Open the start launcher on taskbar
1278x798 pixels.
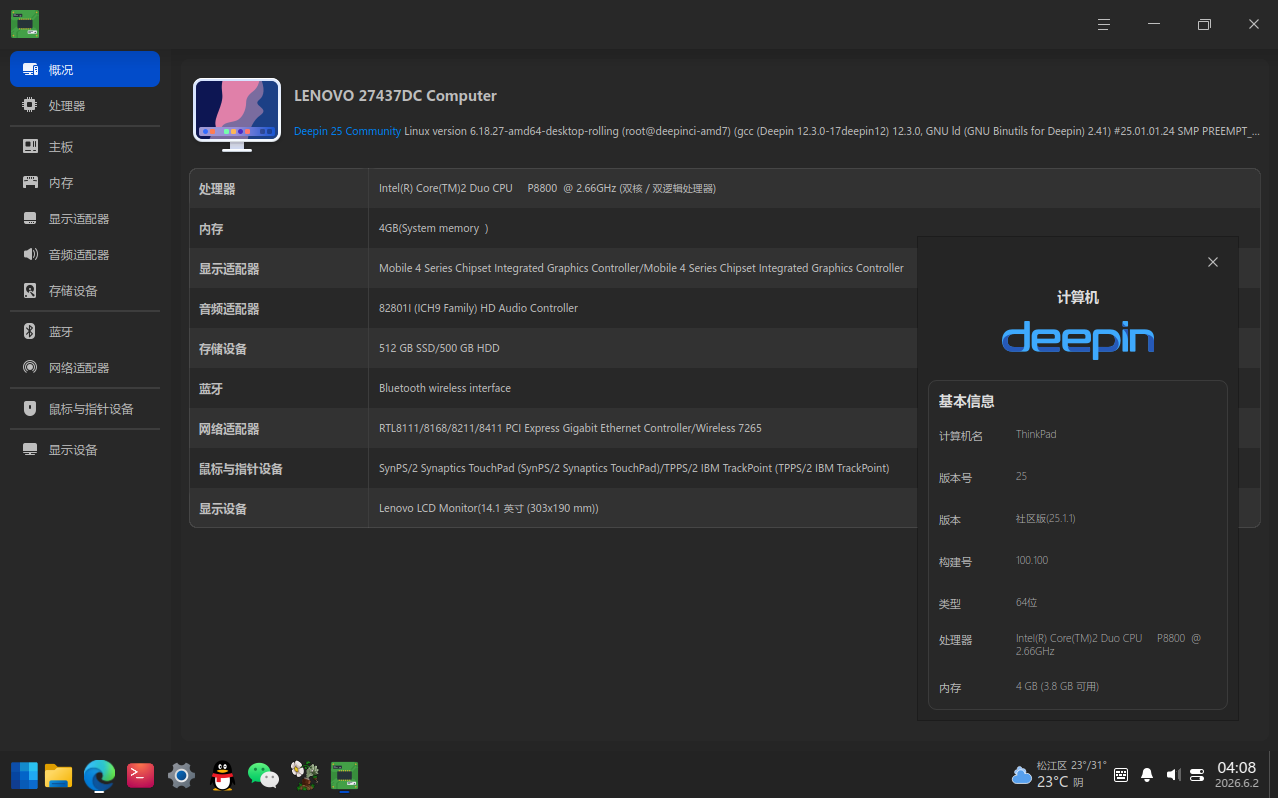pyautogui.click(x=24, y=775)
